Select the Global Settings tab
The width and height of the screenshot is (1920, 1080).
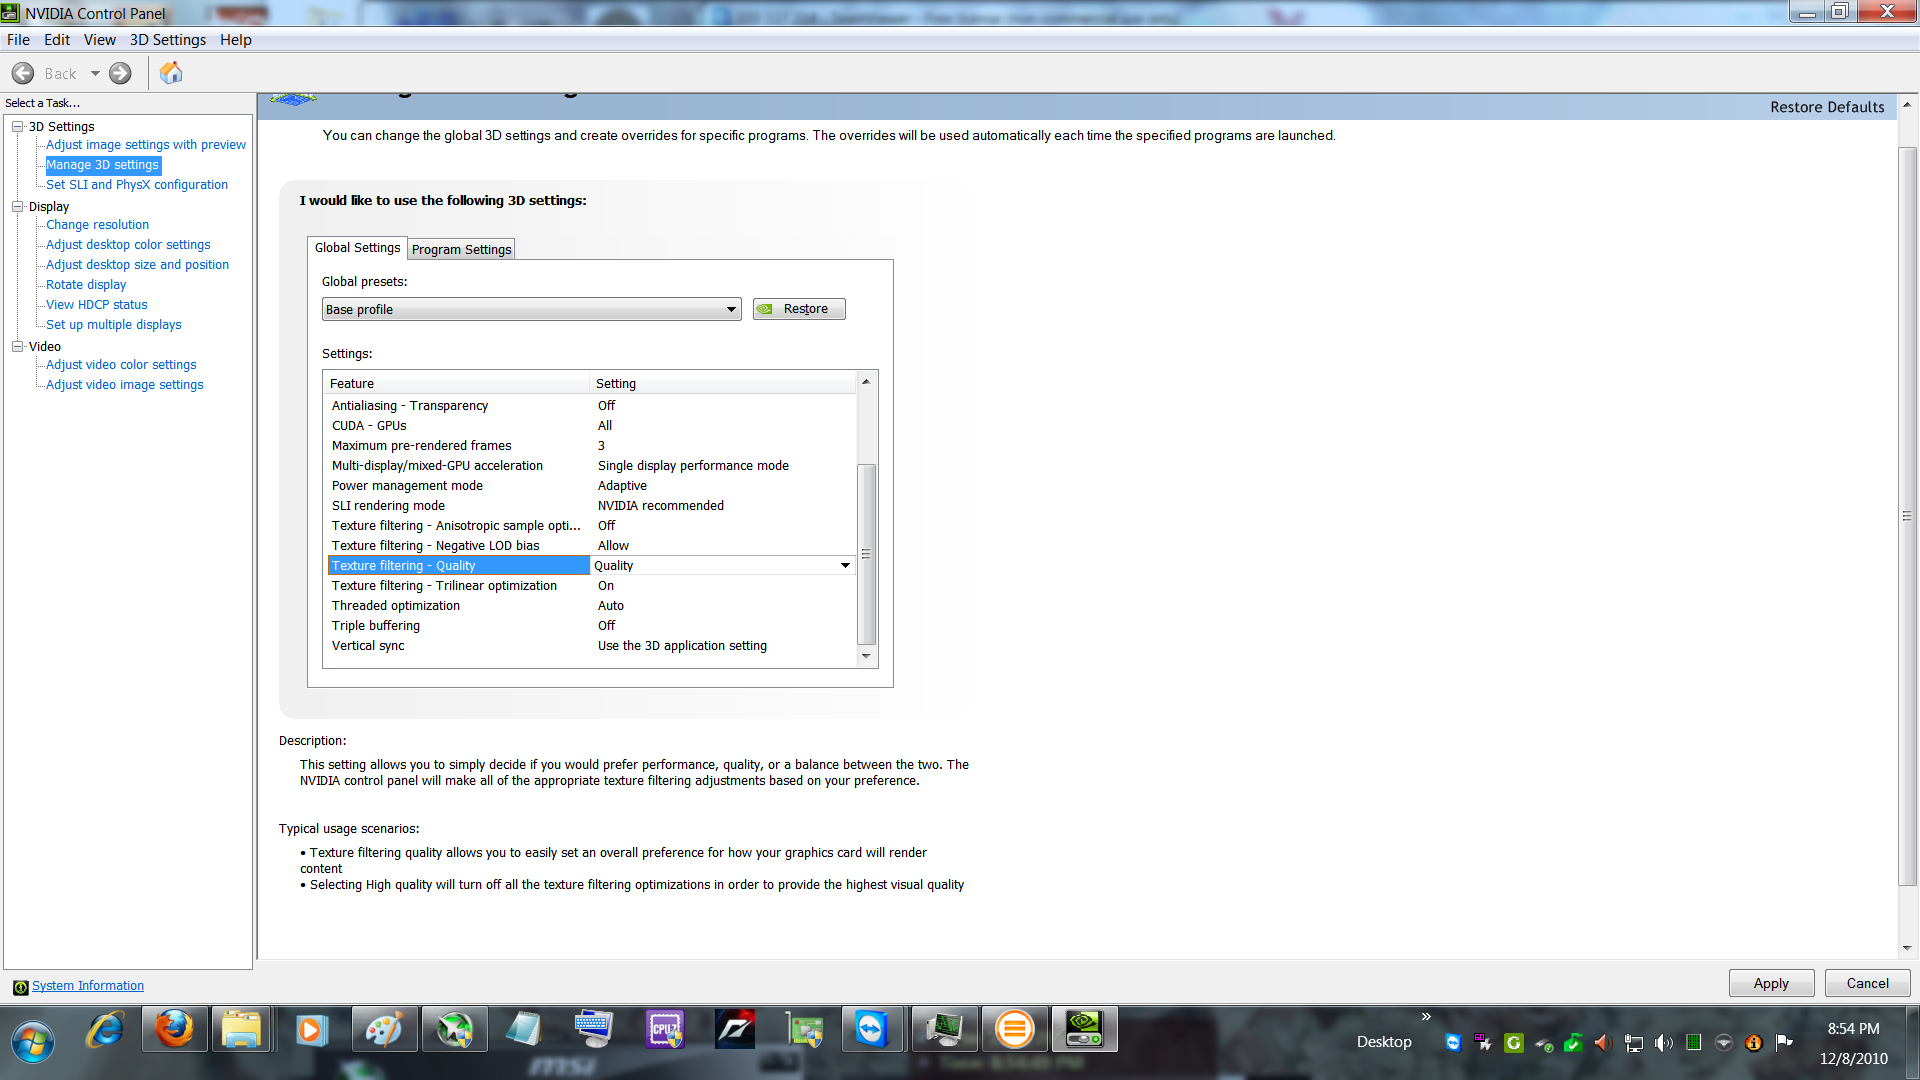(x=357, y=248)
